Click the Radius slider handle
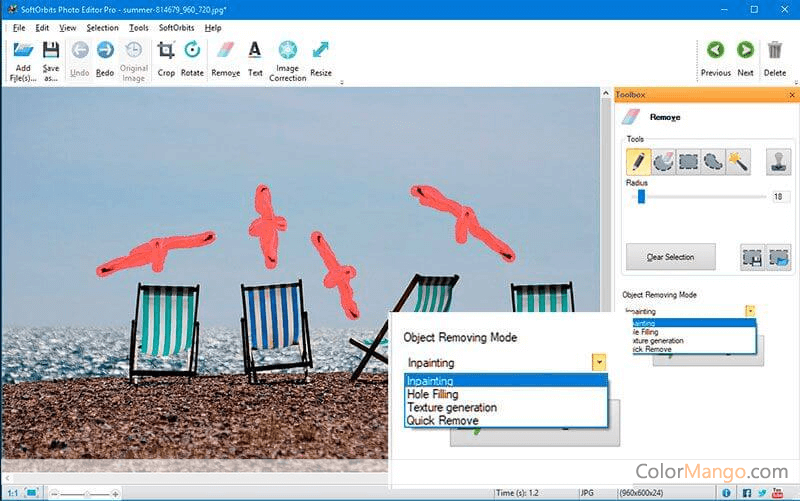Screen dimensions: 800x501 tap(641, 196)
